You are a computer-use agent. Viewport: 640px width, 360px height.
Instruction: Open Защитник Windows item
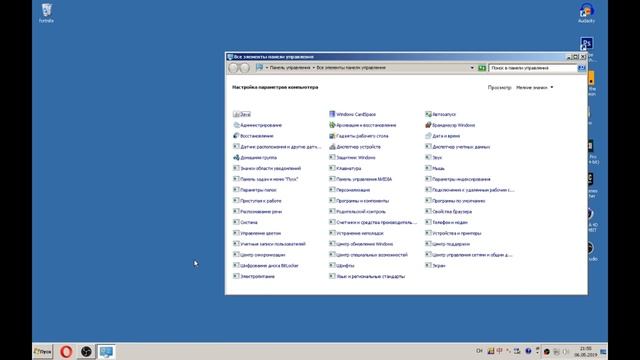pos(353,158)
